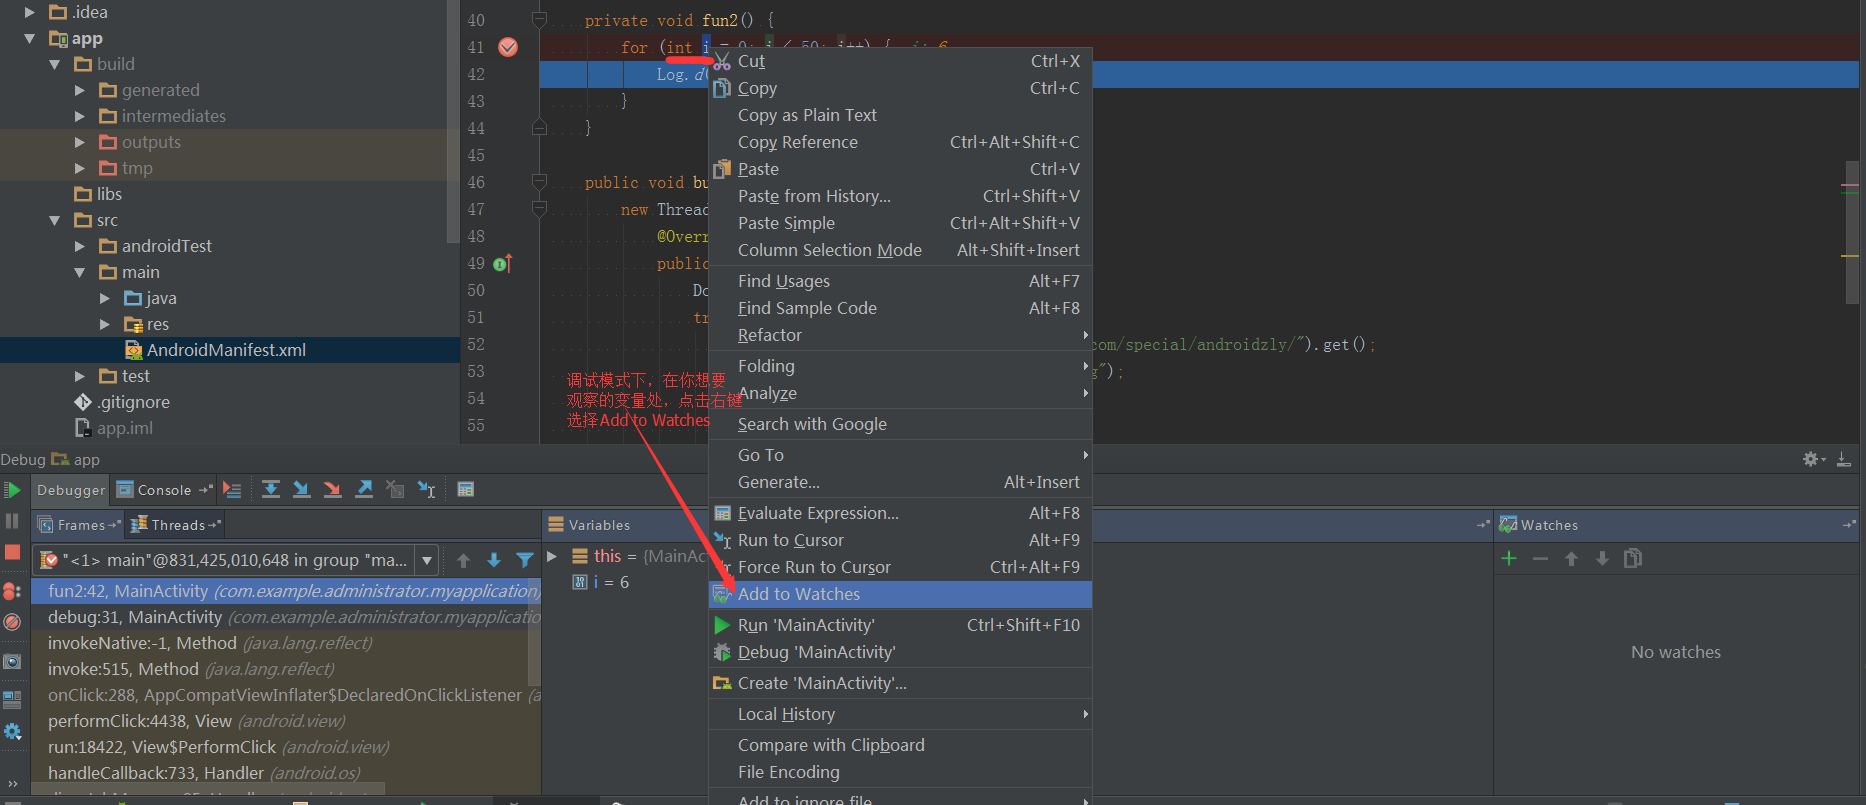
Task: Click the red Force Step Into icon
Action: (332, 489)
